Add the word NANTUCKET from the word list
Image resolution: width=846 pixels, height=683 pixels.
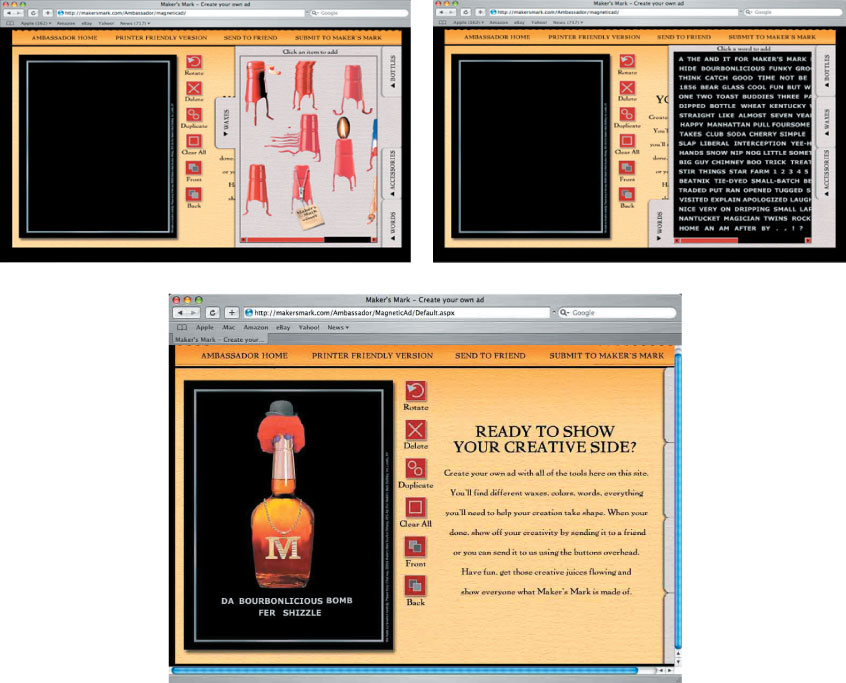[701, 218]
